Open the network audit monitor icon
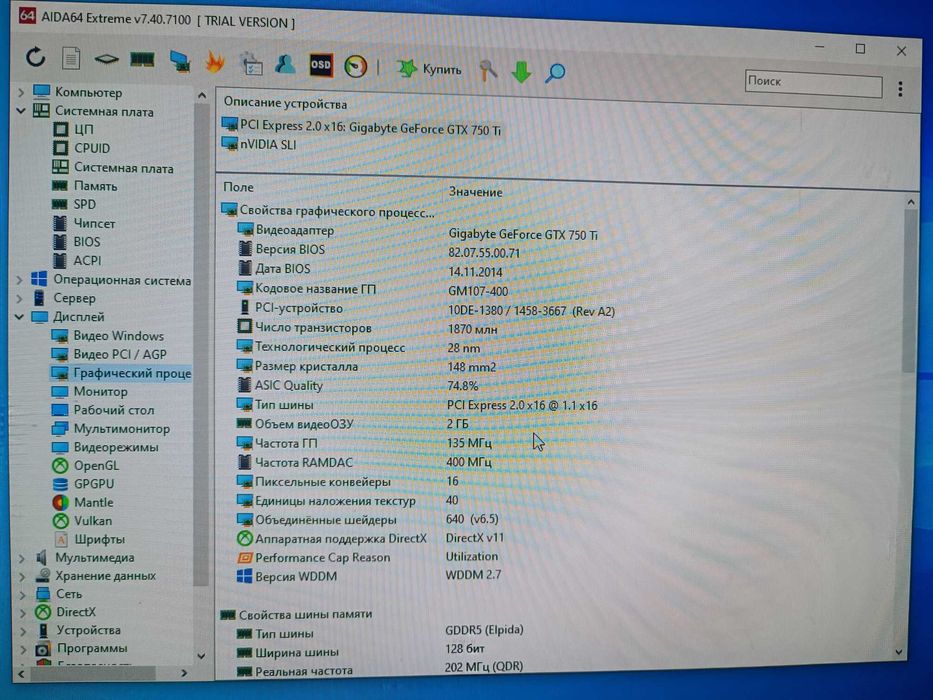The image size is (933, 700). (x=180, y=61)
